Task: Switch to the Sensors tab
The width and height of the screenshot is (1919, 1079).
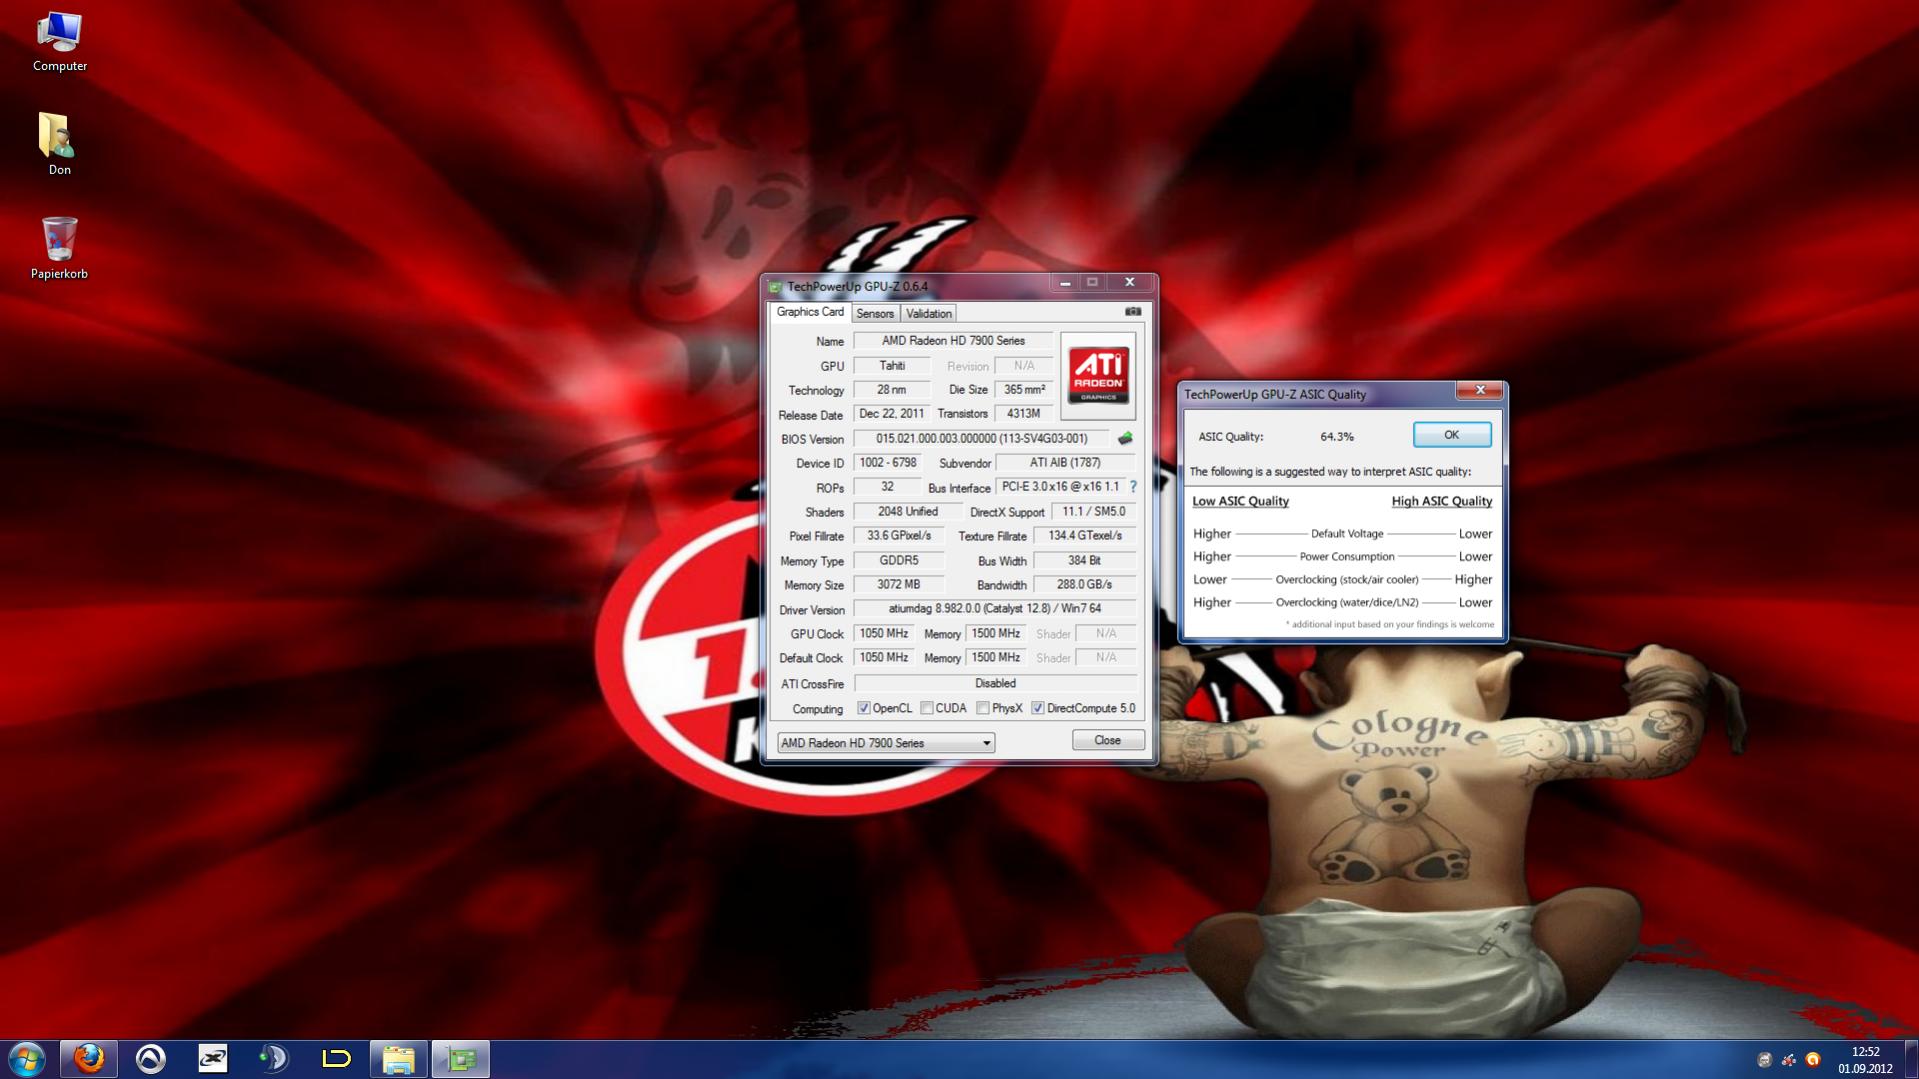Action: coord(875,314)
